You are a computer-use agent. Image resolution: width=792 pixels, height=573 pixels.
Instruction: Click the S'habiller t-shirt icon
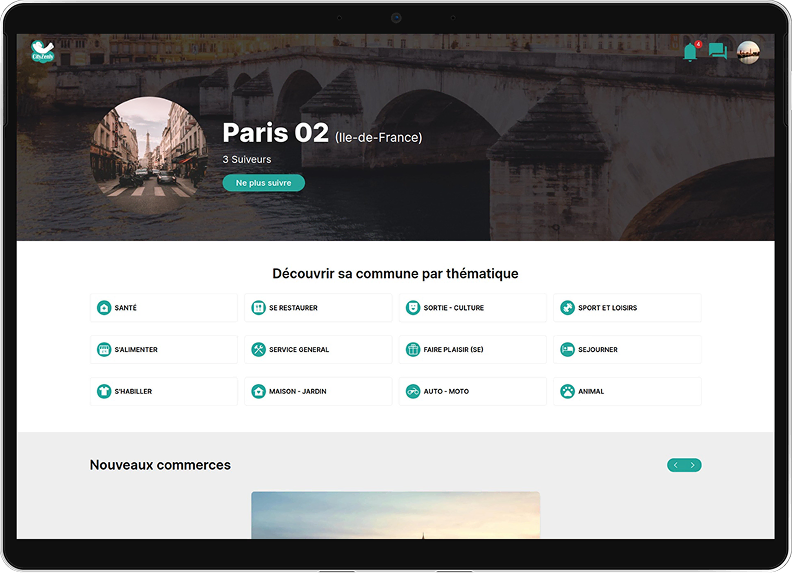104,392
